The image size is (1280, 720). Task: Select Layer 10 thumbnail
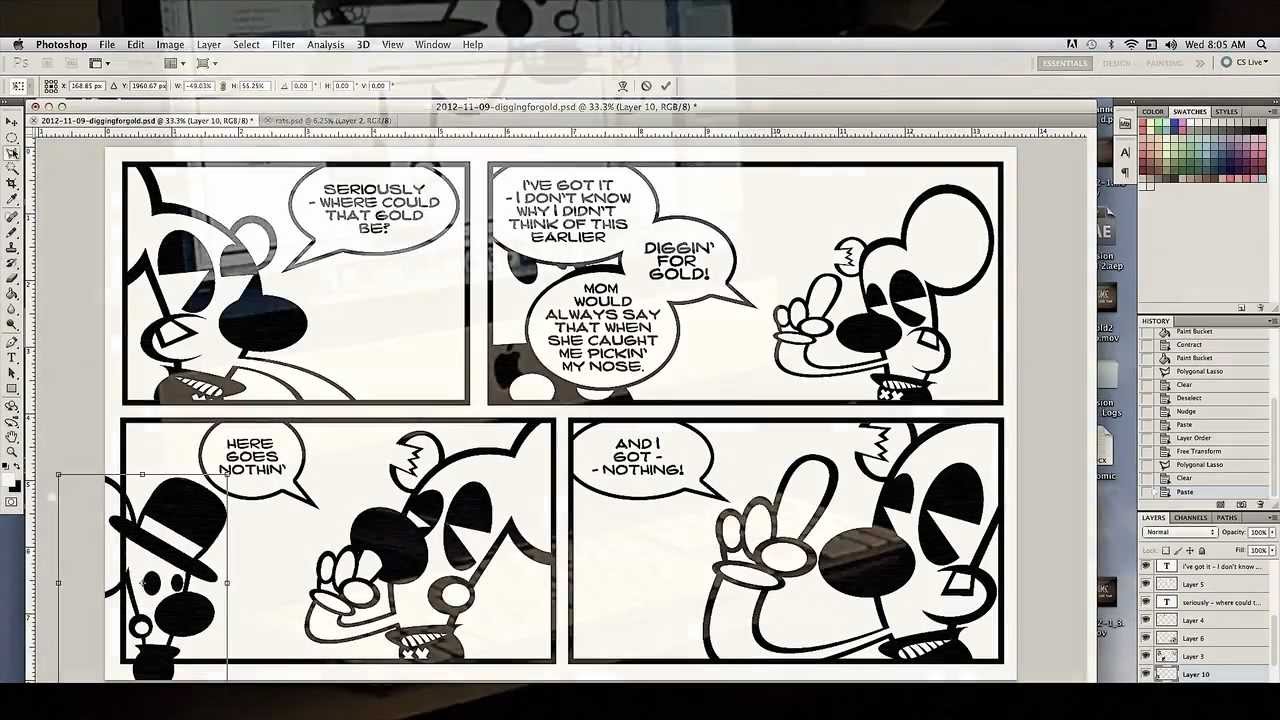1166,674
